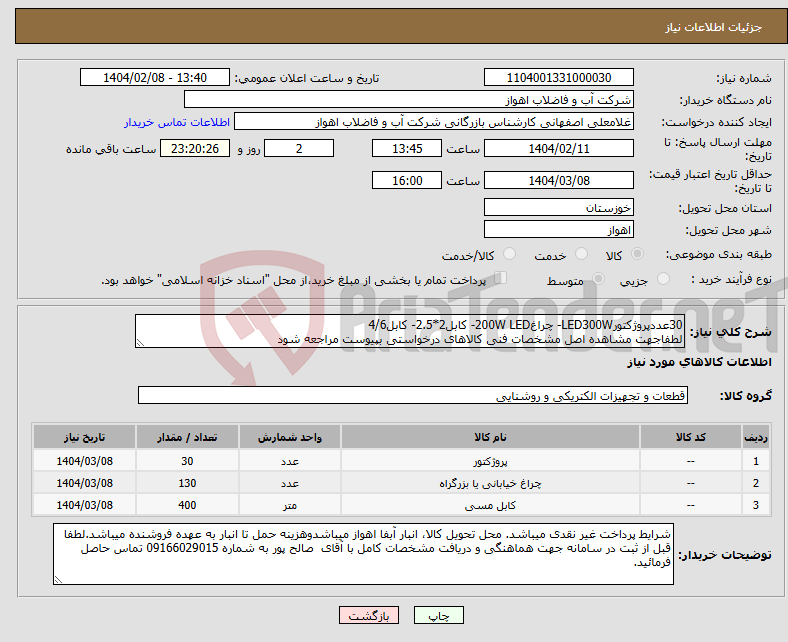The width and height of the screenshot is (788, 642).
Task: Click the کابل مسی row in goods table
Action: tap(401, 505)
